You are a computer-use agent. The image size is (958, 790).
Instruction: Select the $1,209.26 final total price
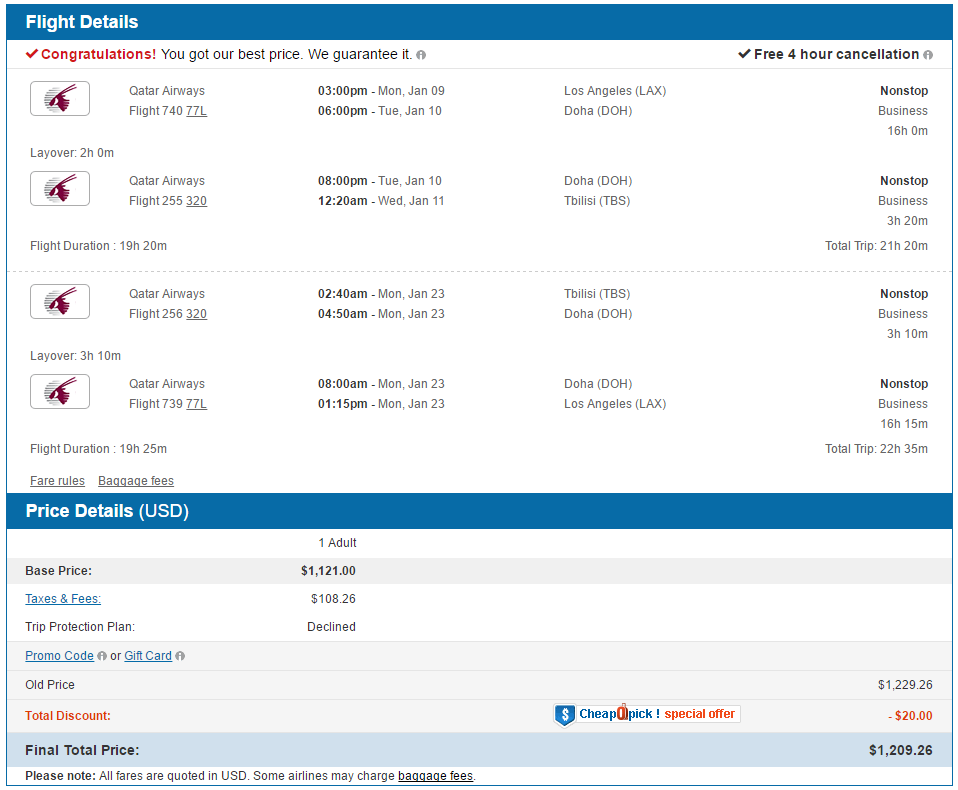901,750
